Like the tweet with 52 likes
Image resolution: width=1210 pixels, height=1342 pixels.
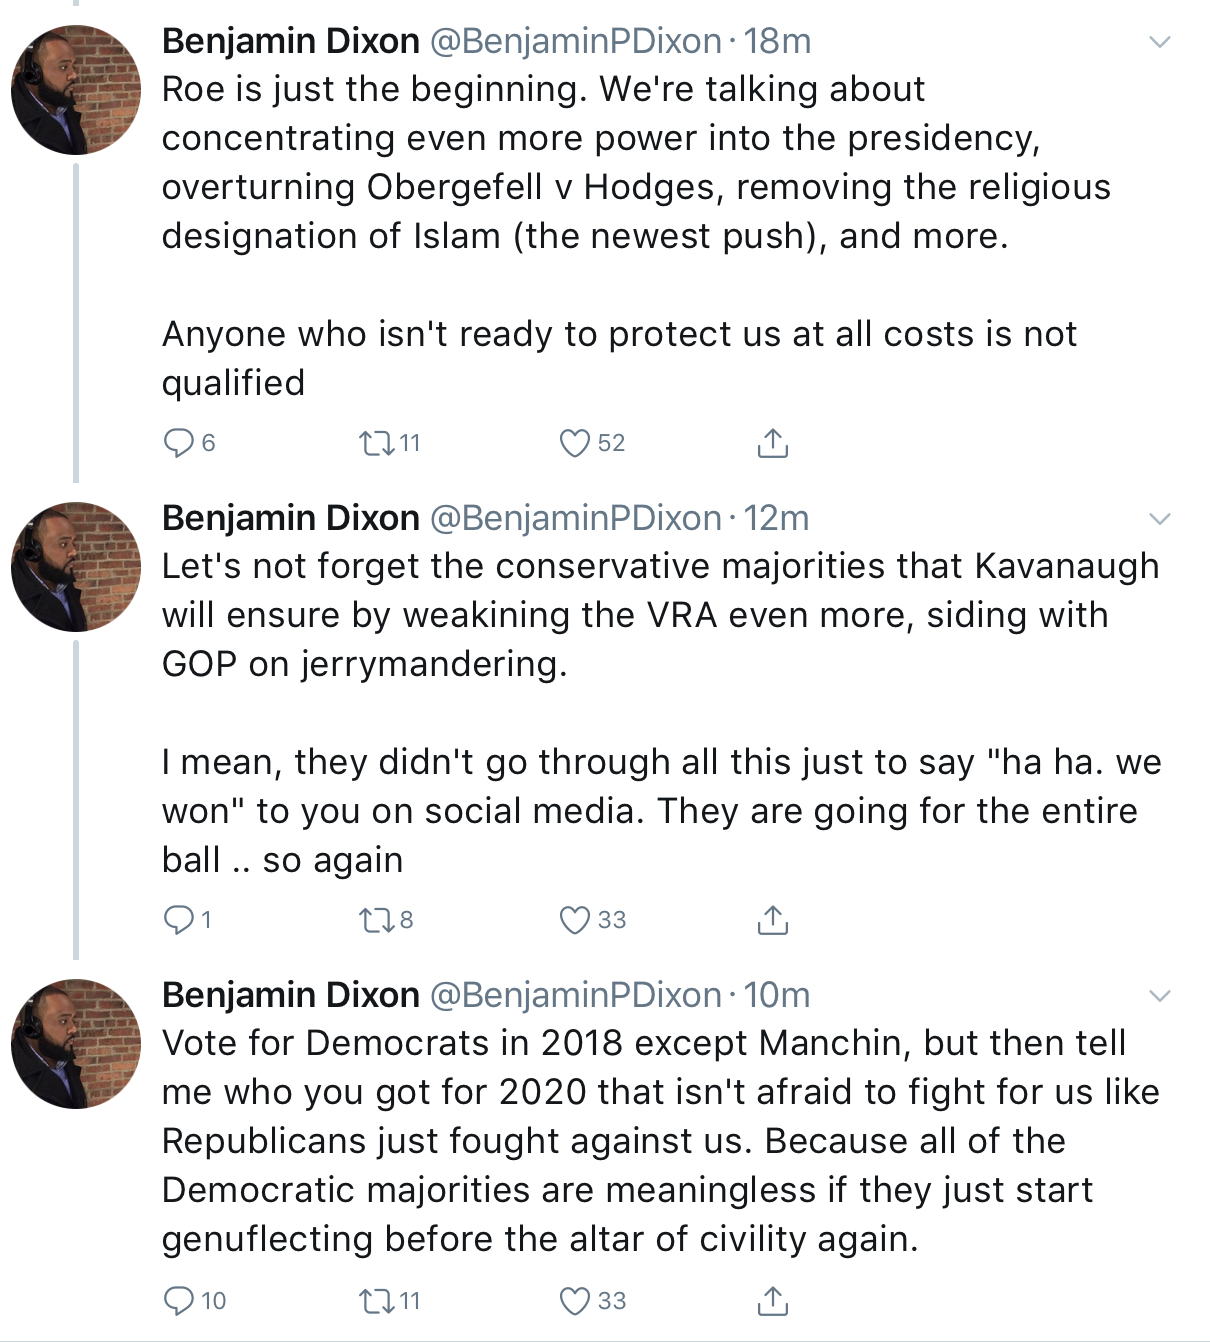[575, 442]
